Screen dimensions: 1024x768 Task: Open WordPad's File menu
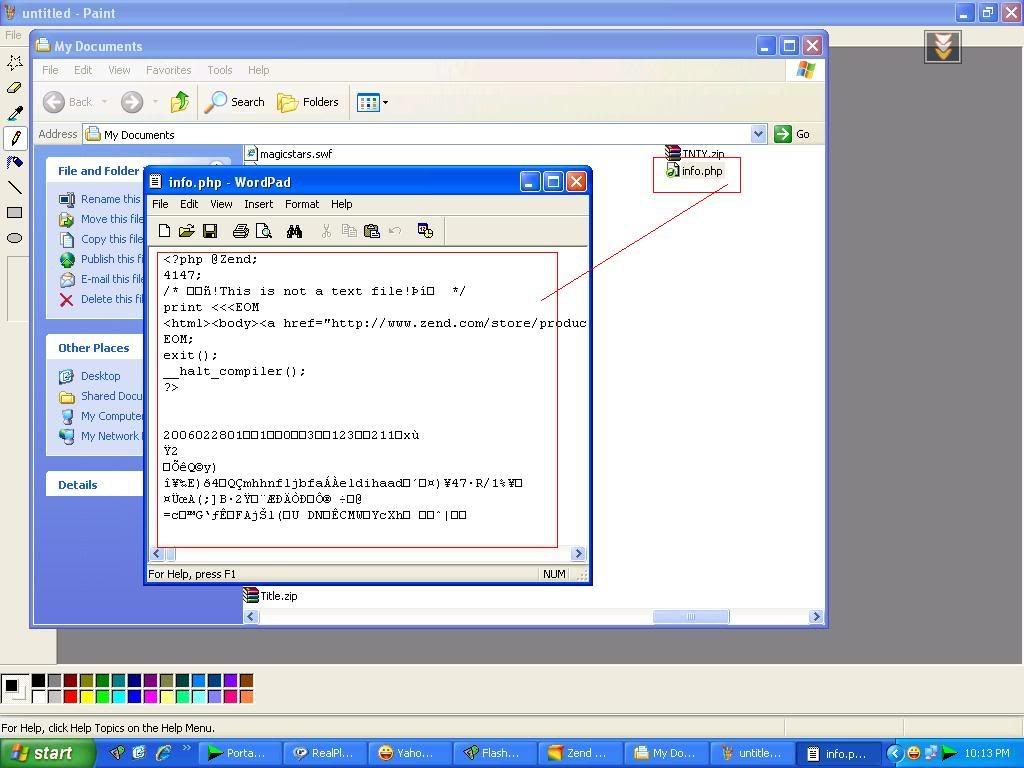(160, 204)
